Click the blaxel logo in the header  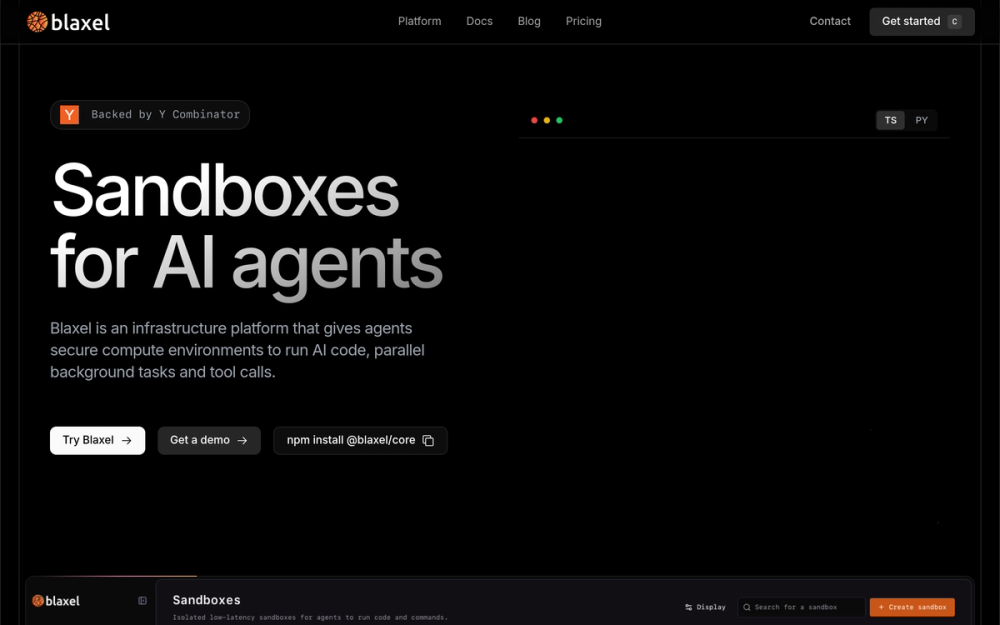(x=68, y=22)
